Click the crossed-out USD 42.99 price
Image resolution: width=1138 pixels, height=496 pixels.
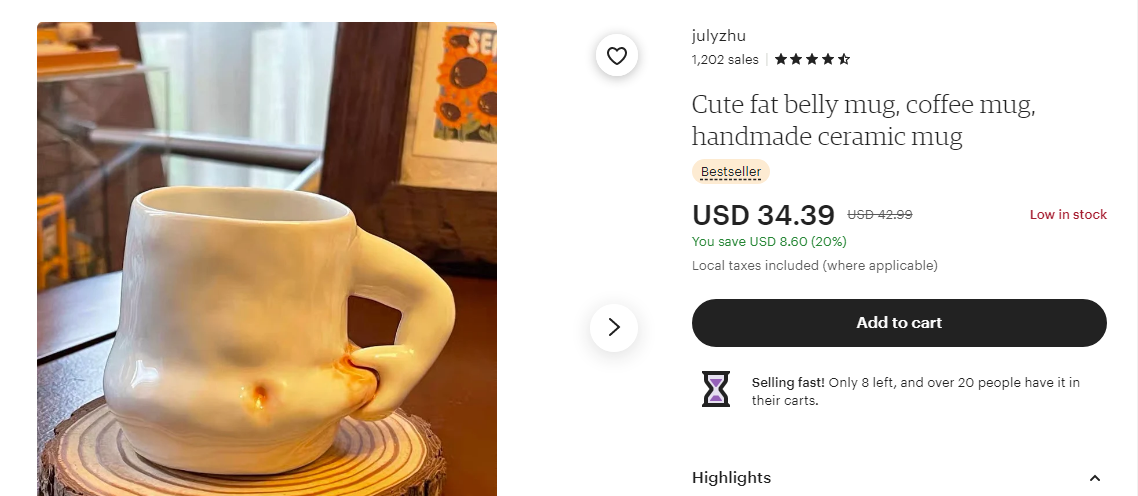coord(879,214)
